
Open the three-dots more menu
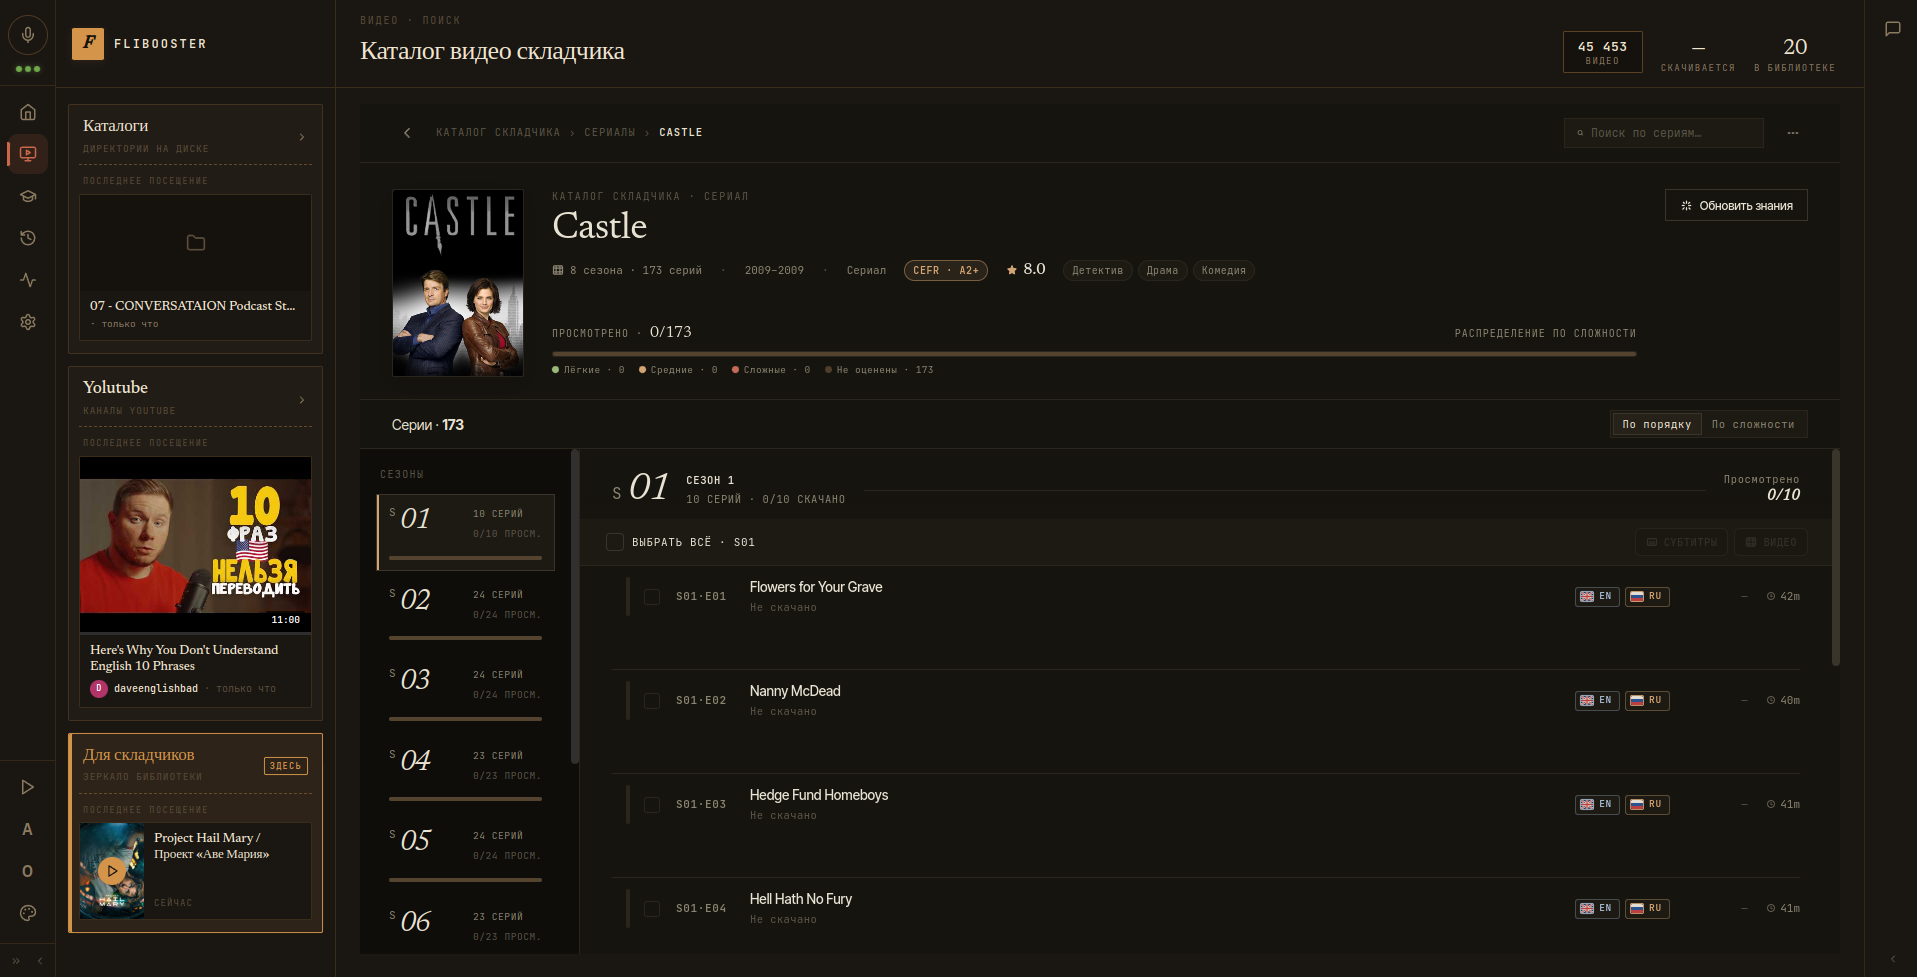pos(1793,133)
